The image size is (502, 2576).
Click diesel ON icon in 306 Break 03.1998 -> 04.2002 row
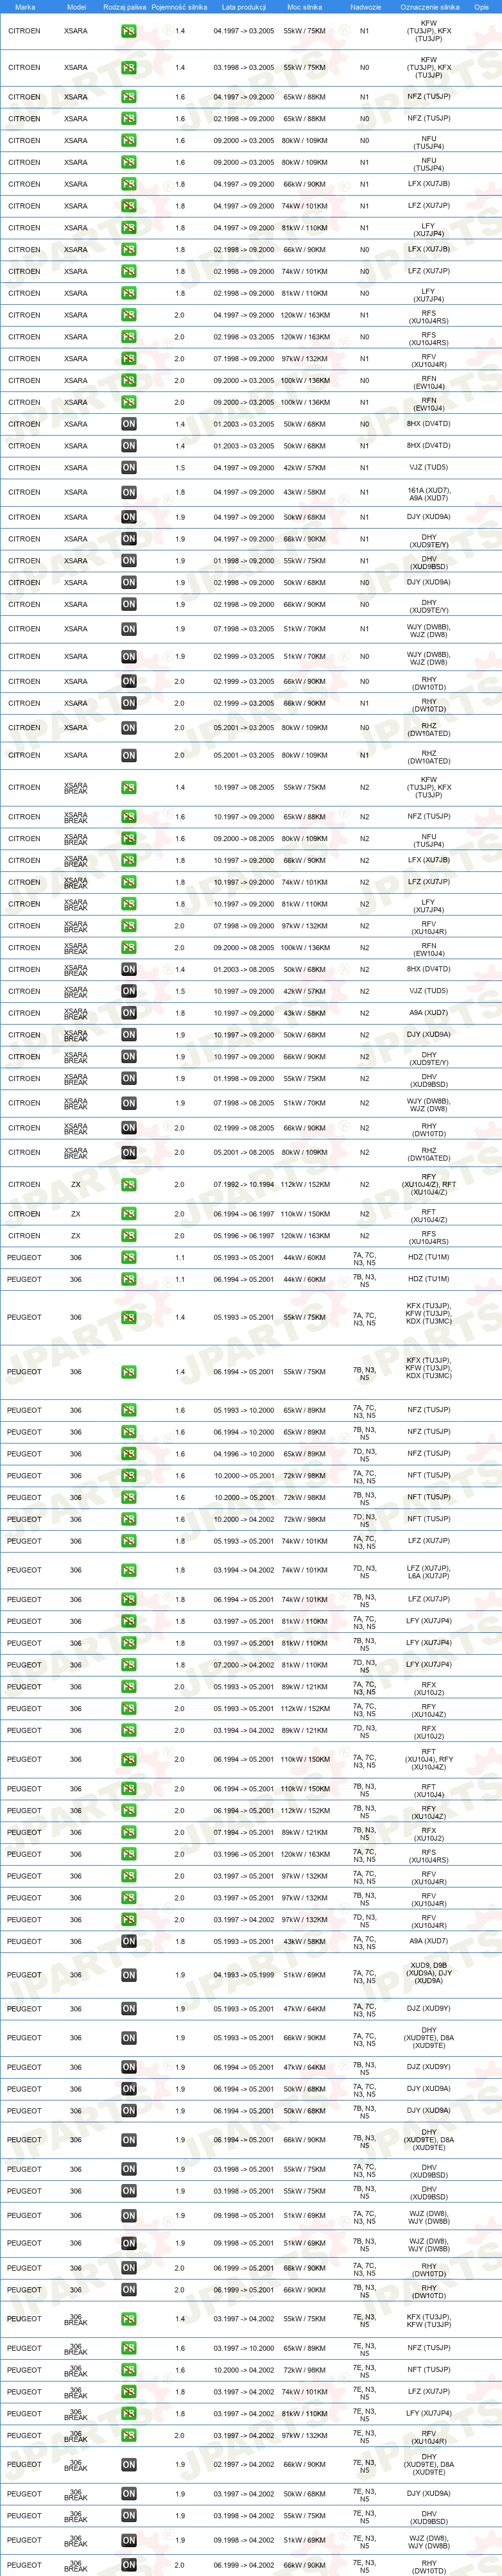(129, 2515)
